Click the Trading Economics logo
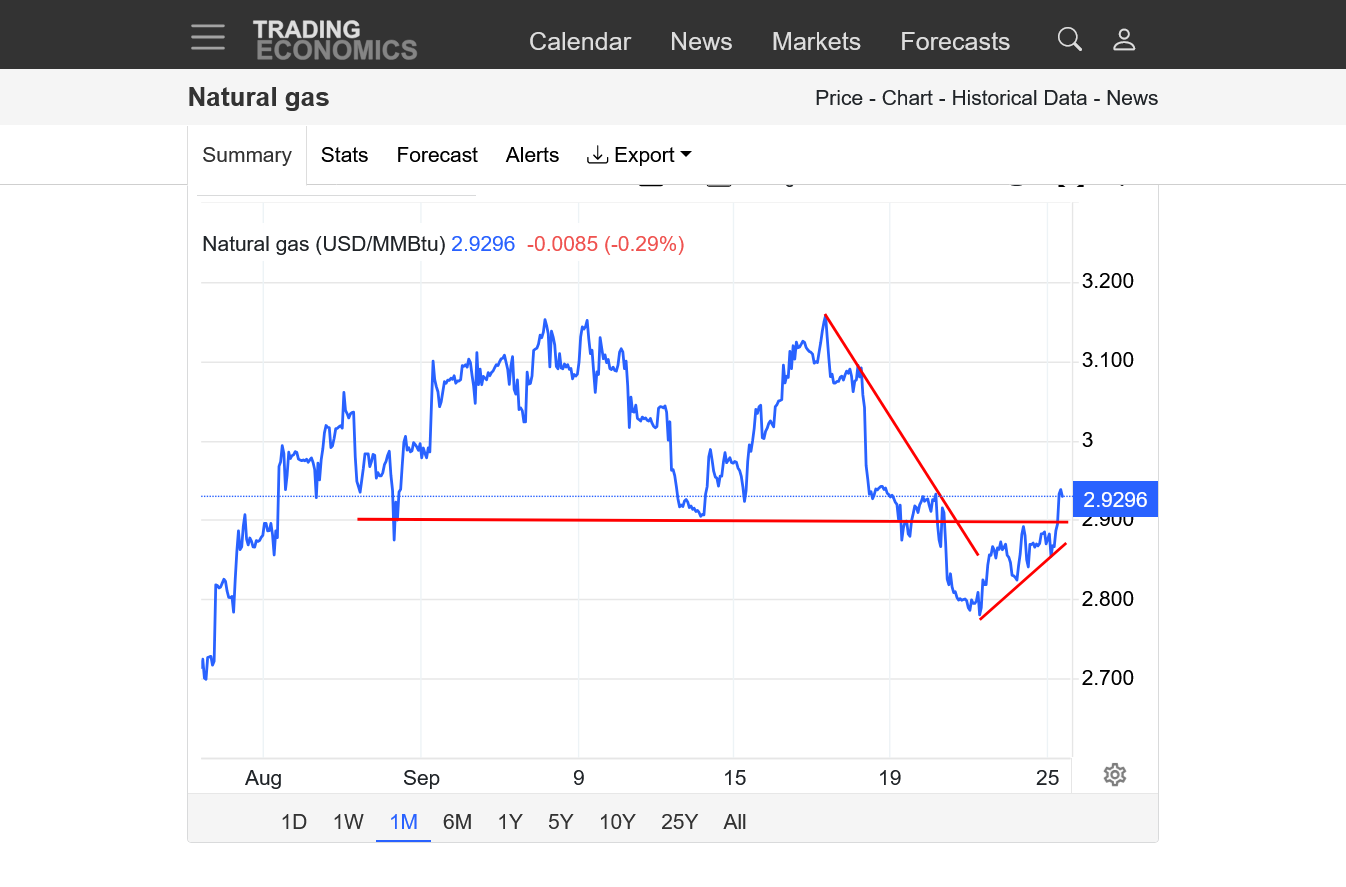Screen dimensions: 1346x887 (x=335, y=40)
